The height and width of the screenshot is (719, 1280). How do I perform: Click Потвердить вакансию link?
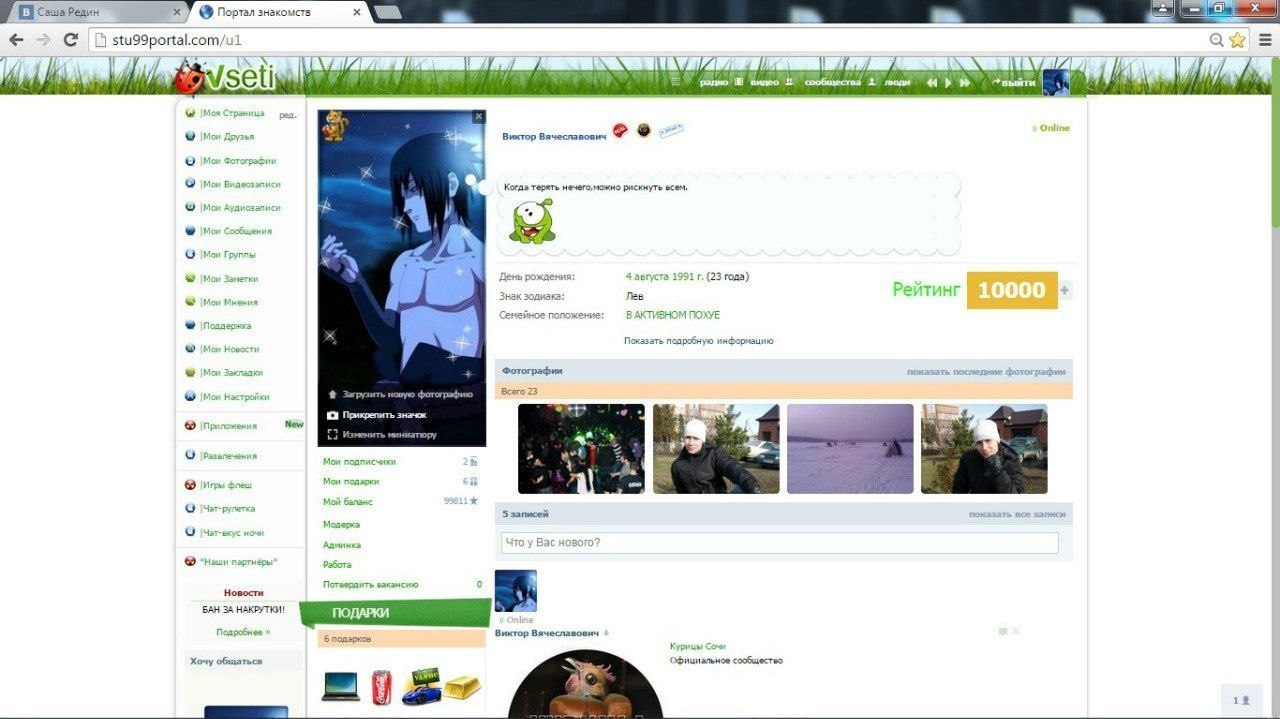[371, 585]
